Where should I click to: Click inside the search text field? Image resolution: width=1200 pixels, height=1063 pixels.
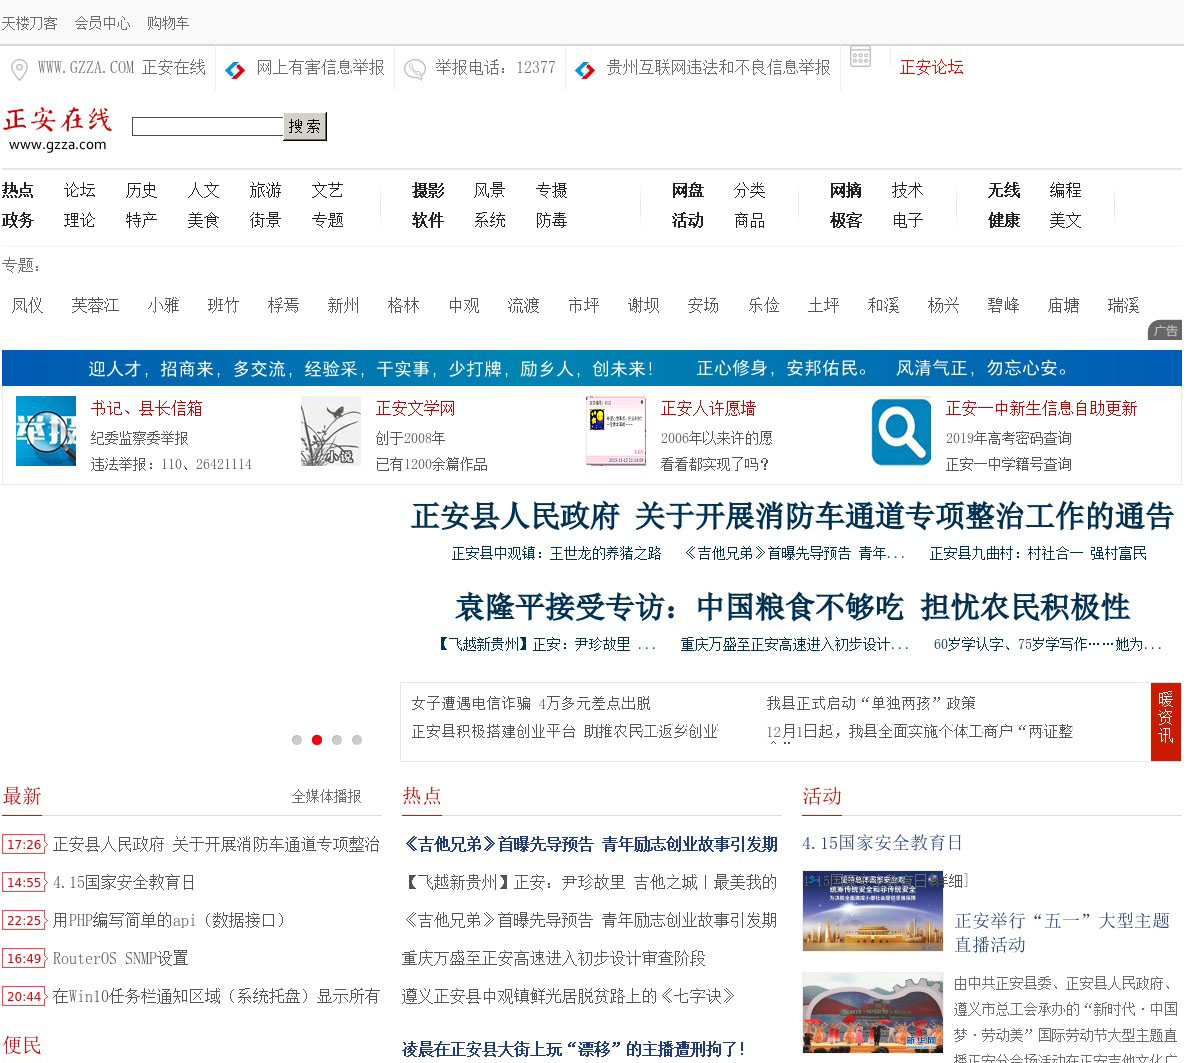pos(207,127)
